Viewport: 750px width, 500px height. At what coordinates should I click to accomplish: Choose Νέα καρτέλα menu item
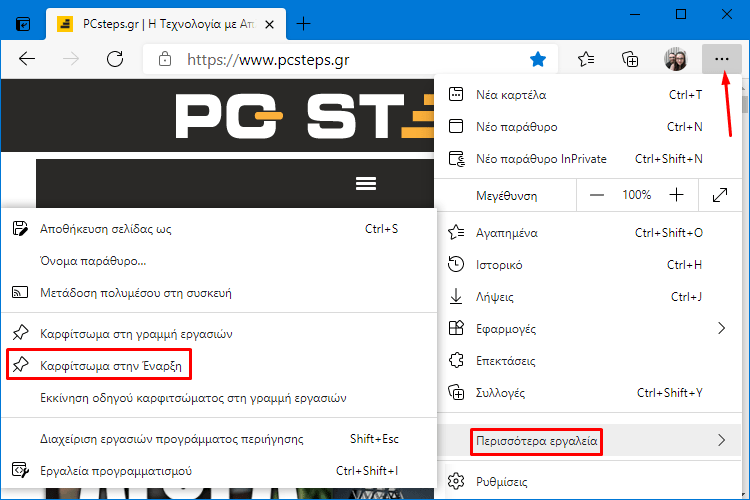click(587, 95)
